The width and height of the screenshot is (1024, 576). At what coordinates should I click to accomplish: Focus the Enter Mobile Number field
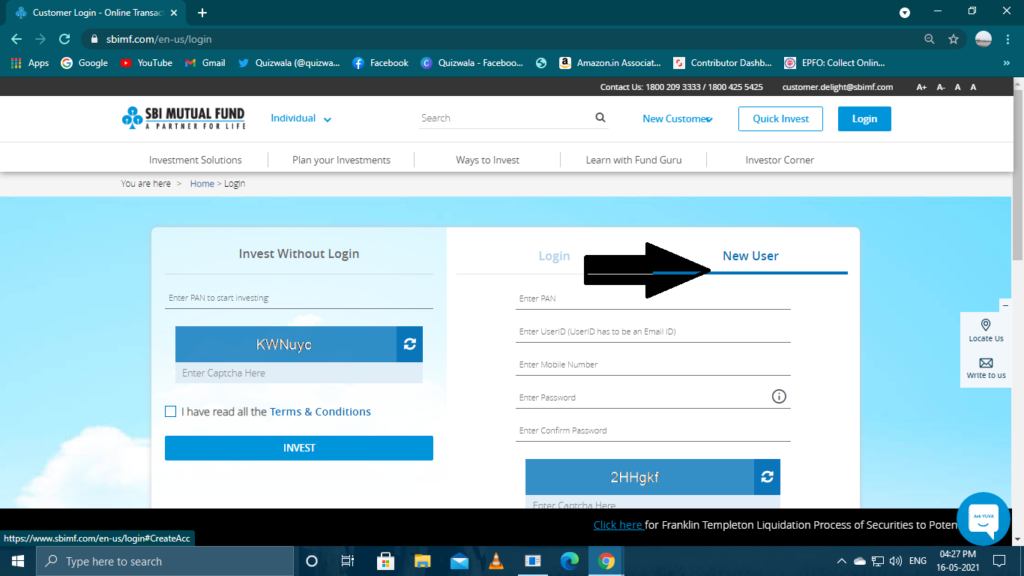click(x=653, y=364)
